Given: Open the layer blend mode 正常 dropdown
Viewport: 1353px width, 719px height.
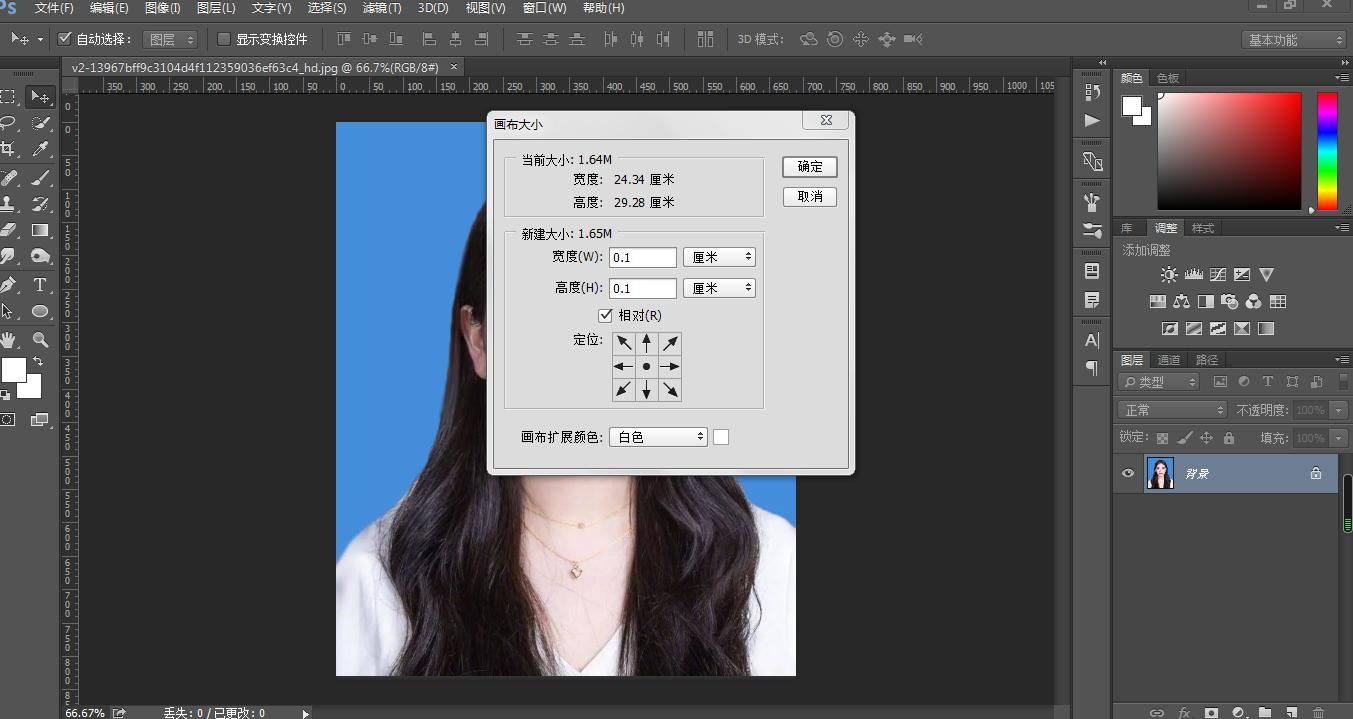Looking at the screenshot, I should click(x=1172, y=410).
